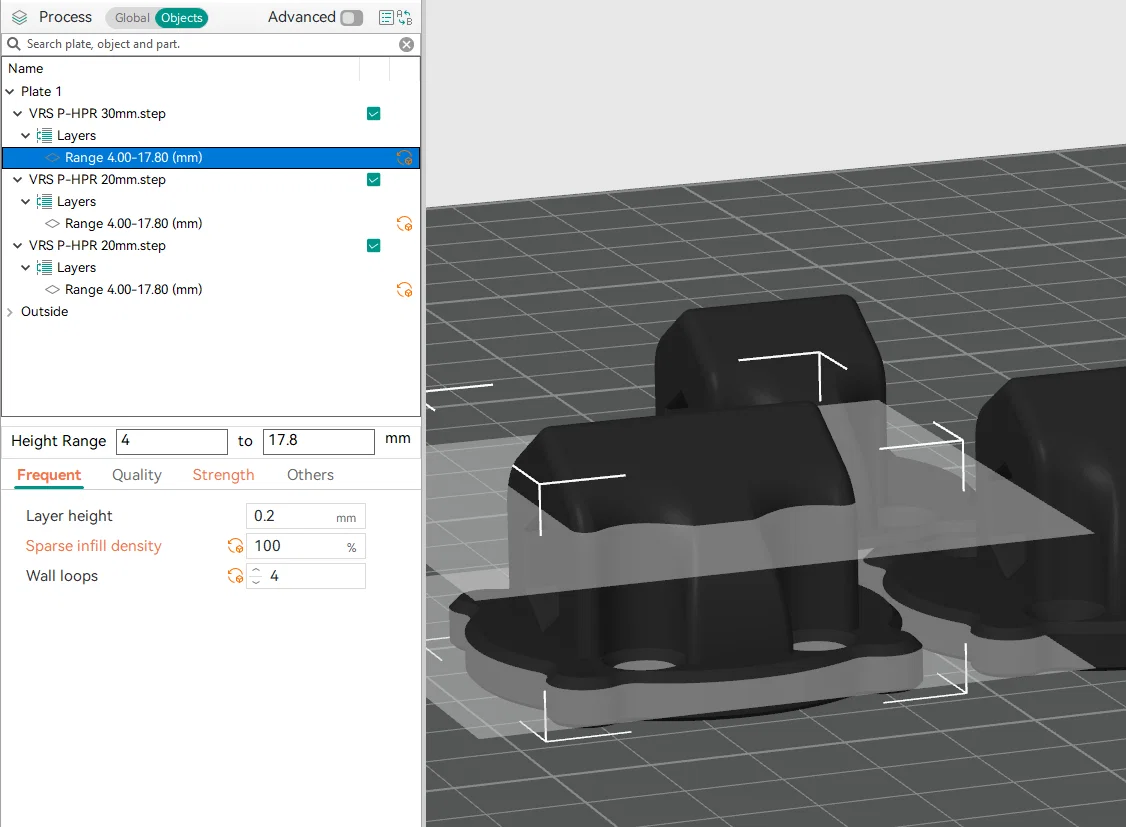
Task: Click modified icon on first 20mm range row
Action: coord(405,224)
